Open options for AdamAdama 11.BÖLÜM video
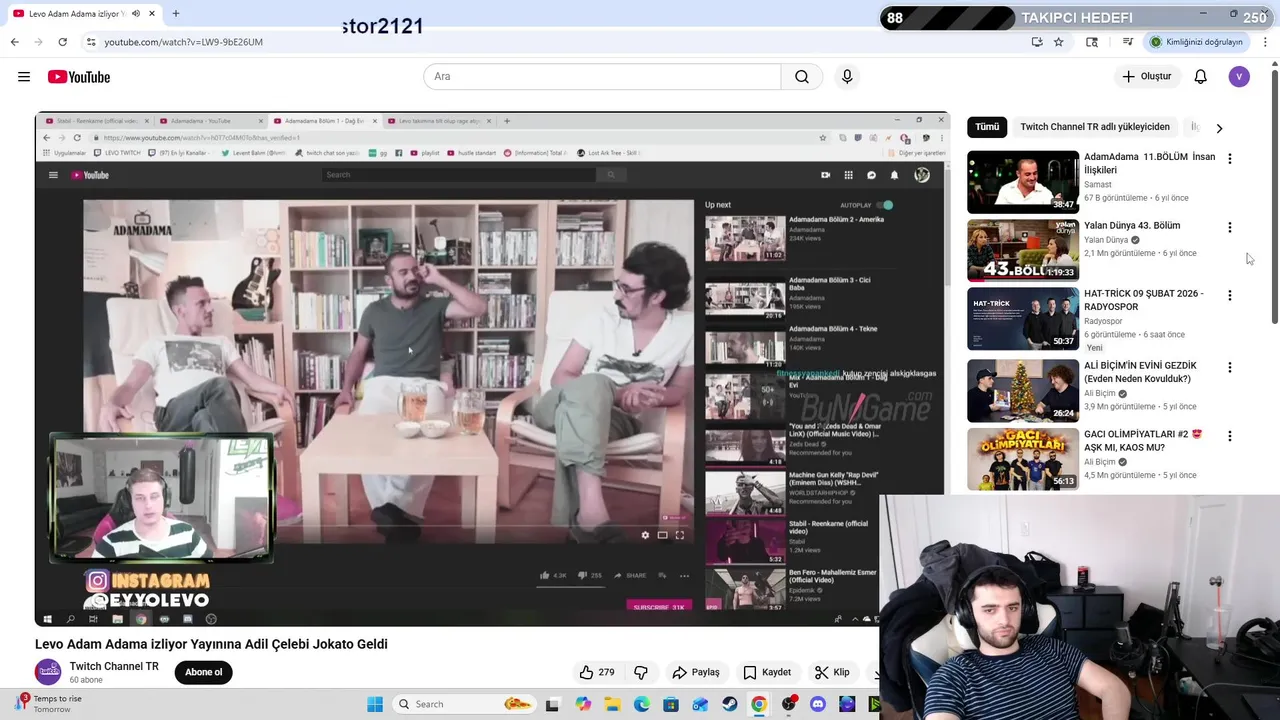Screen dimensions: 1280x720 (1230, 158)
